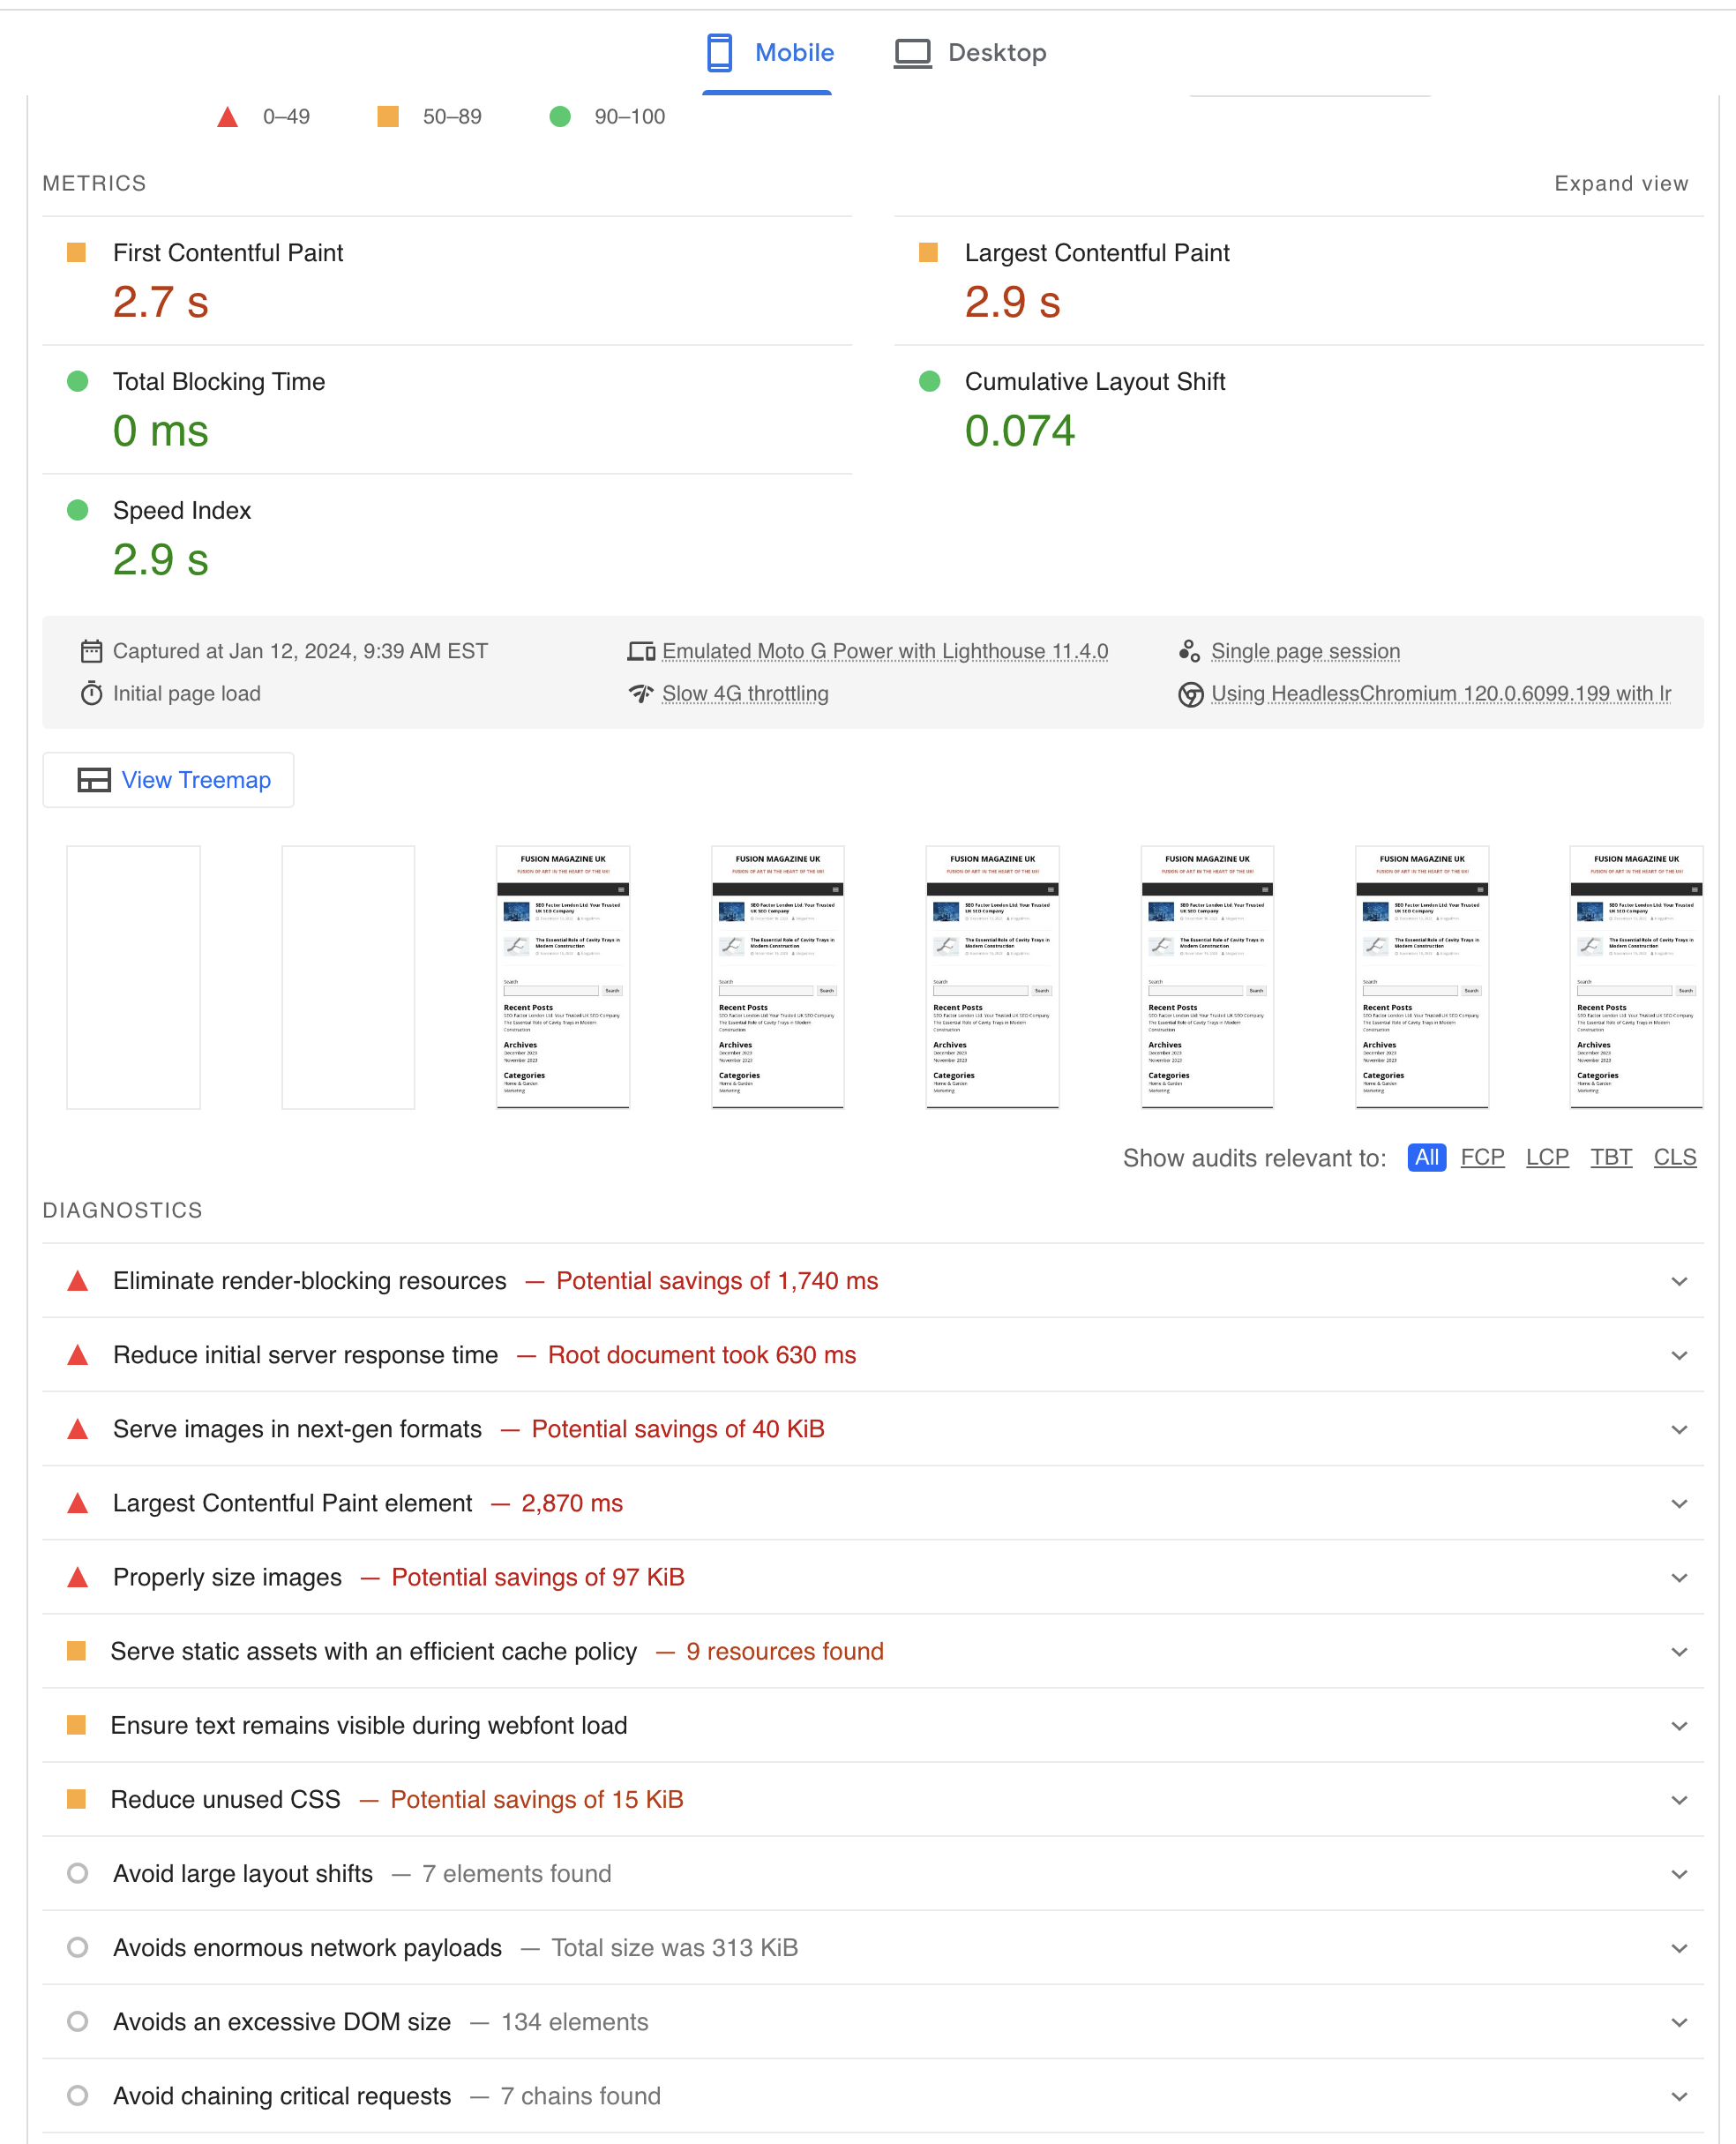Expand Reduce unused CSS audit
The height and width of the screenshot is (2144, 1736).
[x=872, y=1799]
